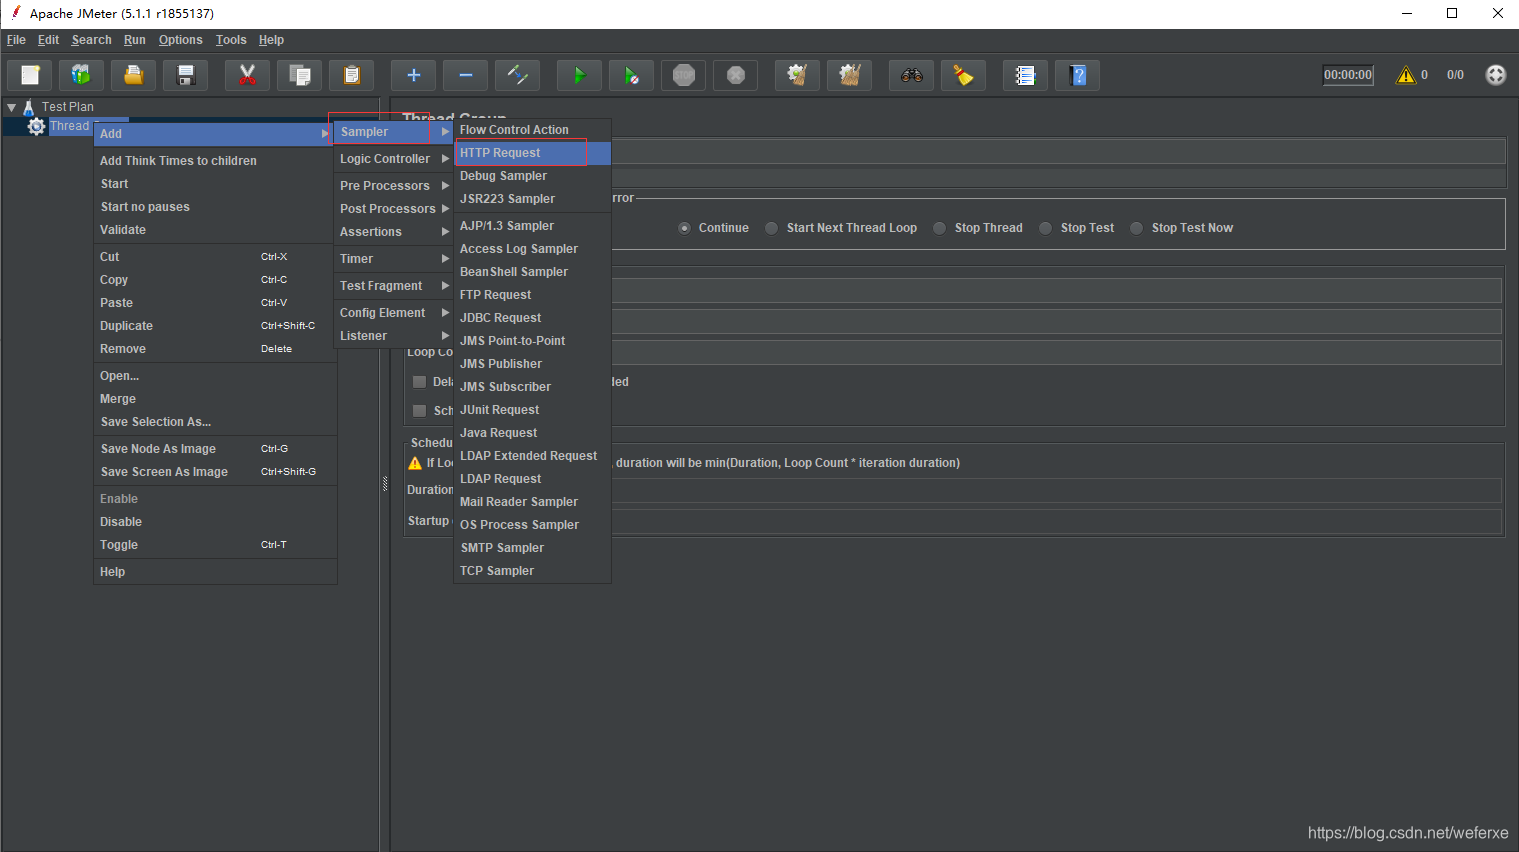This screenshot has width=1519, height=852.
Task: Click the Save floppy disk icon
Action: 185,75
